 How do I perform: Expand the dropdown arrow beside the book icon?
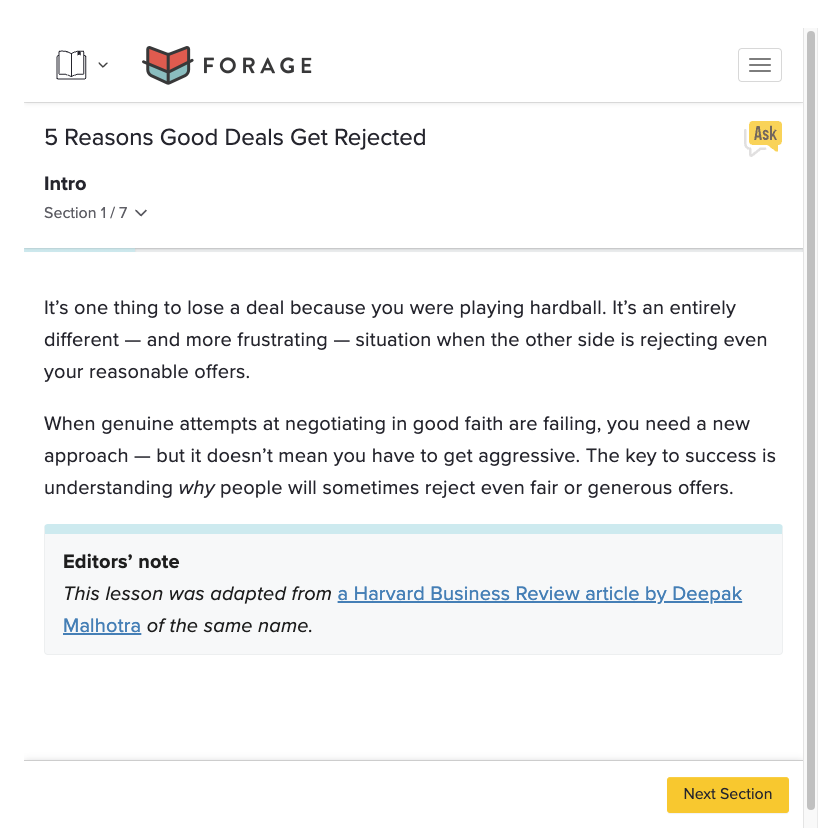(x=103, y=66)
